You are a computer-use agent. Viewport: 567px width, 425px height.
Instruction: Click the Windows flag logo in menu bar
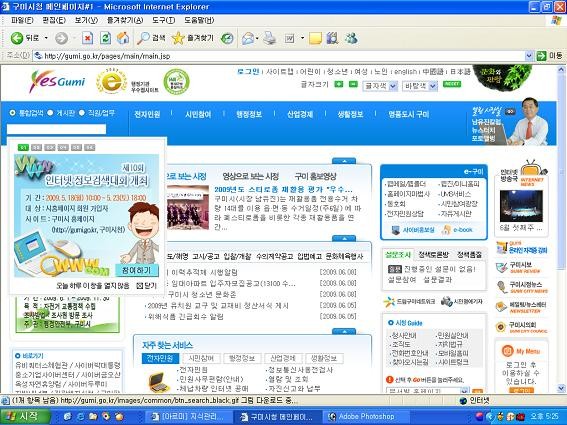(557, 20)
